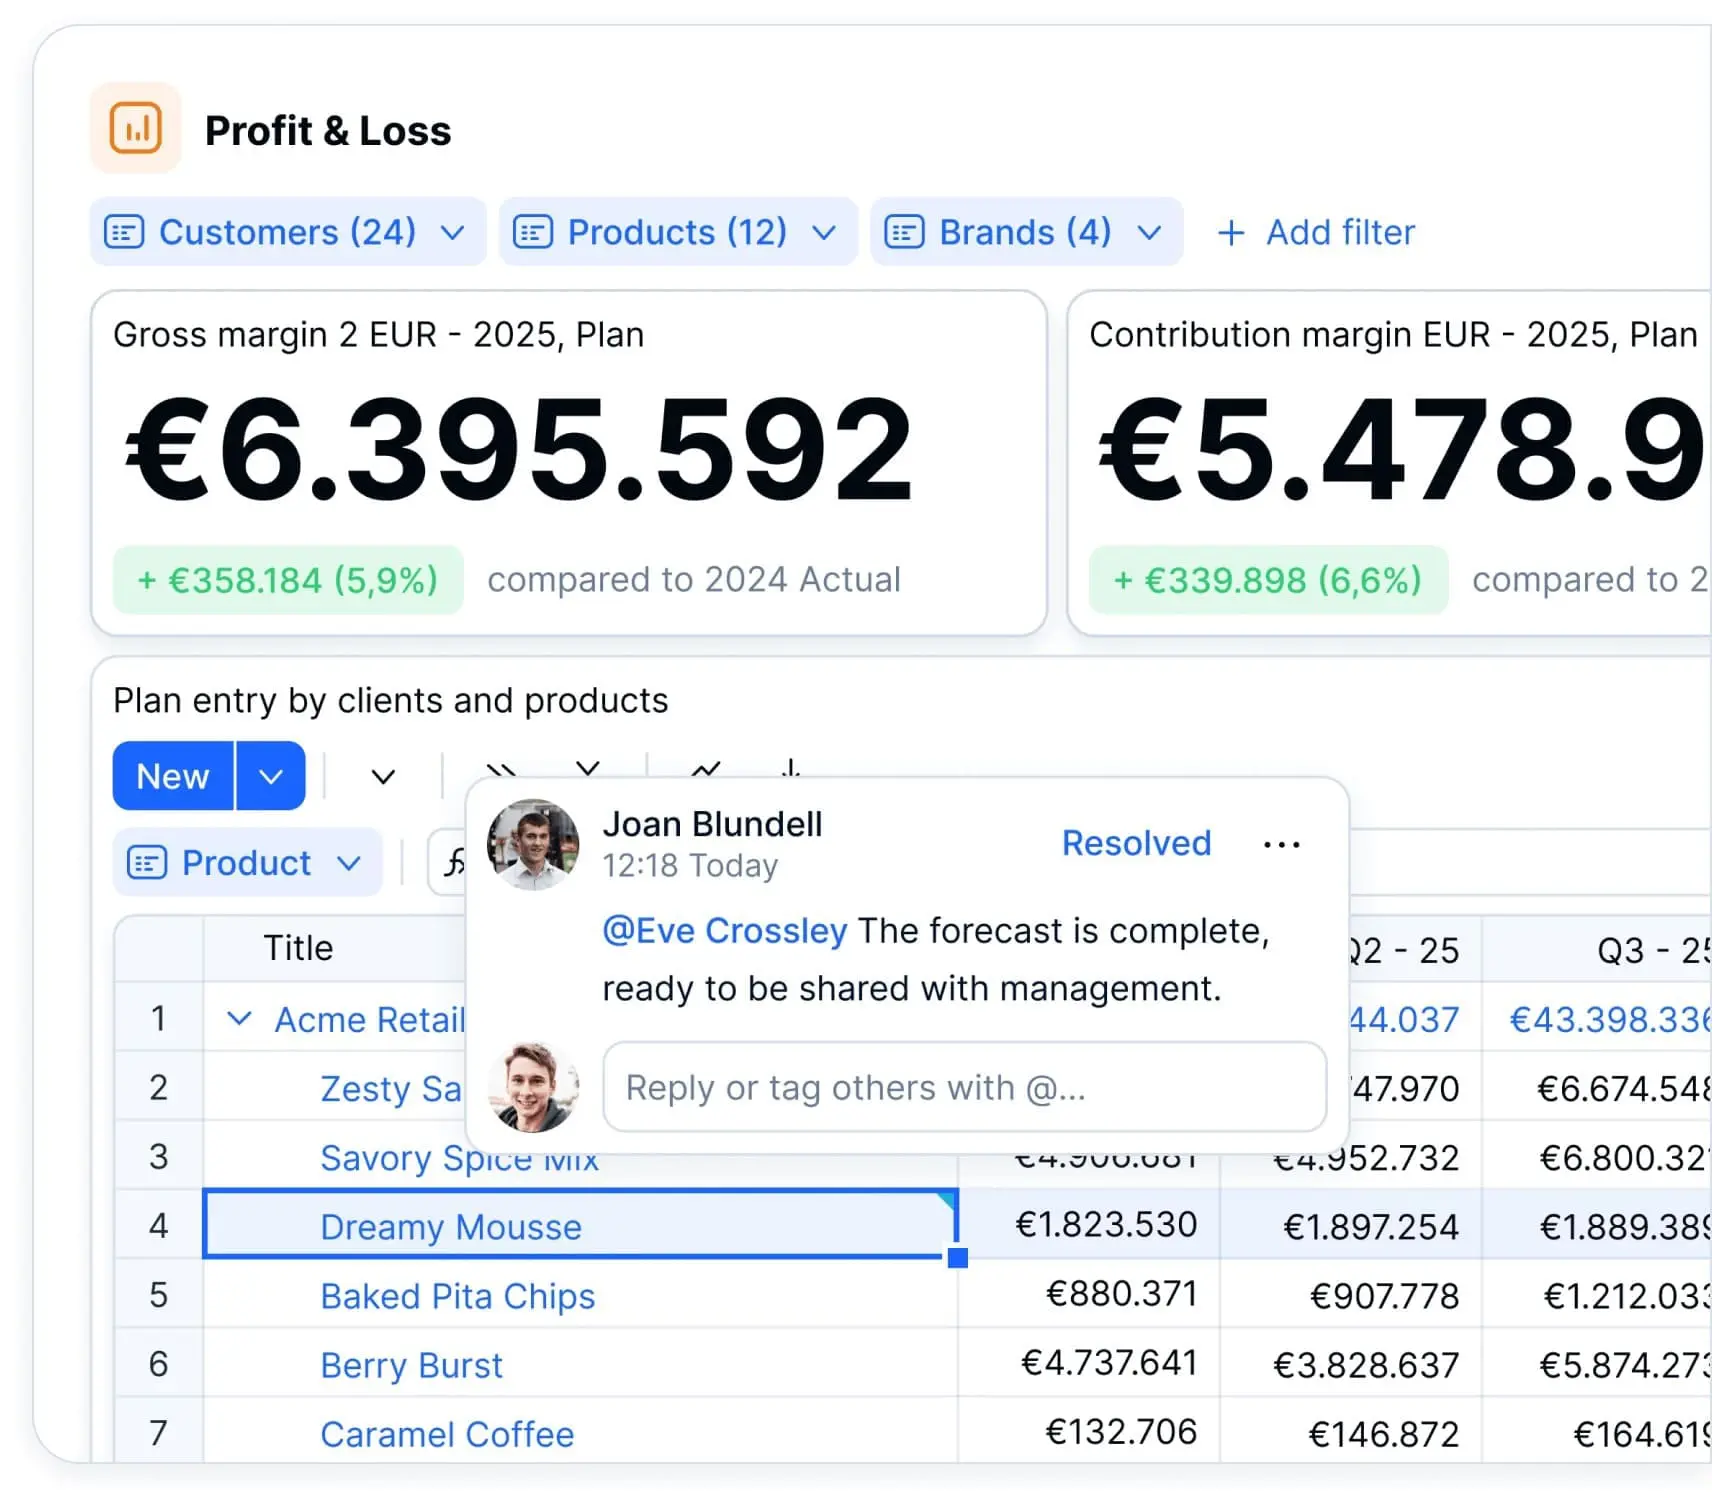Click the reply input field in the comment
The height and width of the screenshot is (1504, 1712).
(963, 1088)
